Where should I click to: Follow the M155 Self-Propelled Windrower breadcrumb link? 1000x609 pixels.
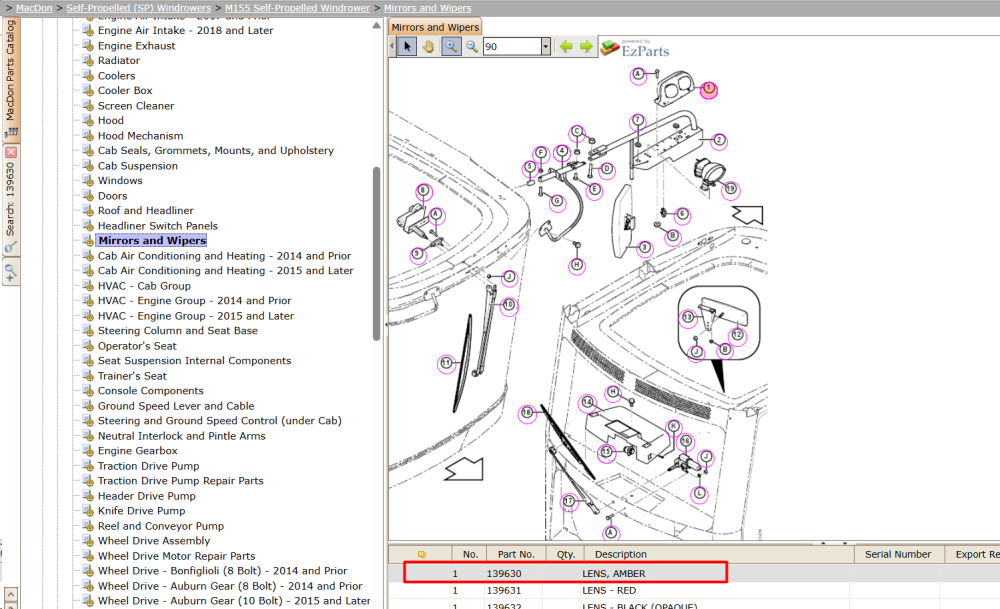[297, 8]
